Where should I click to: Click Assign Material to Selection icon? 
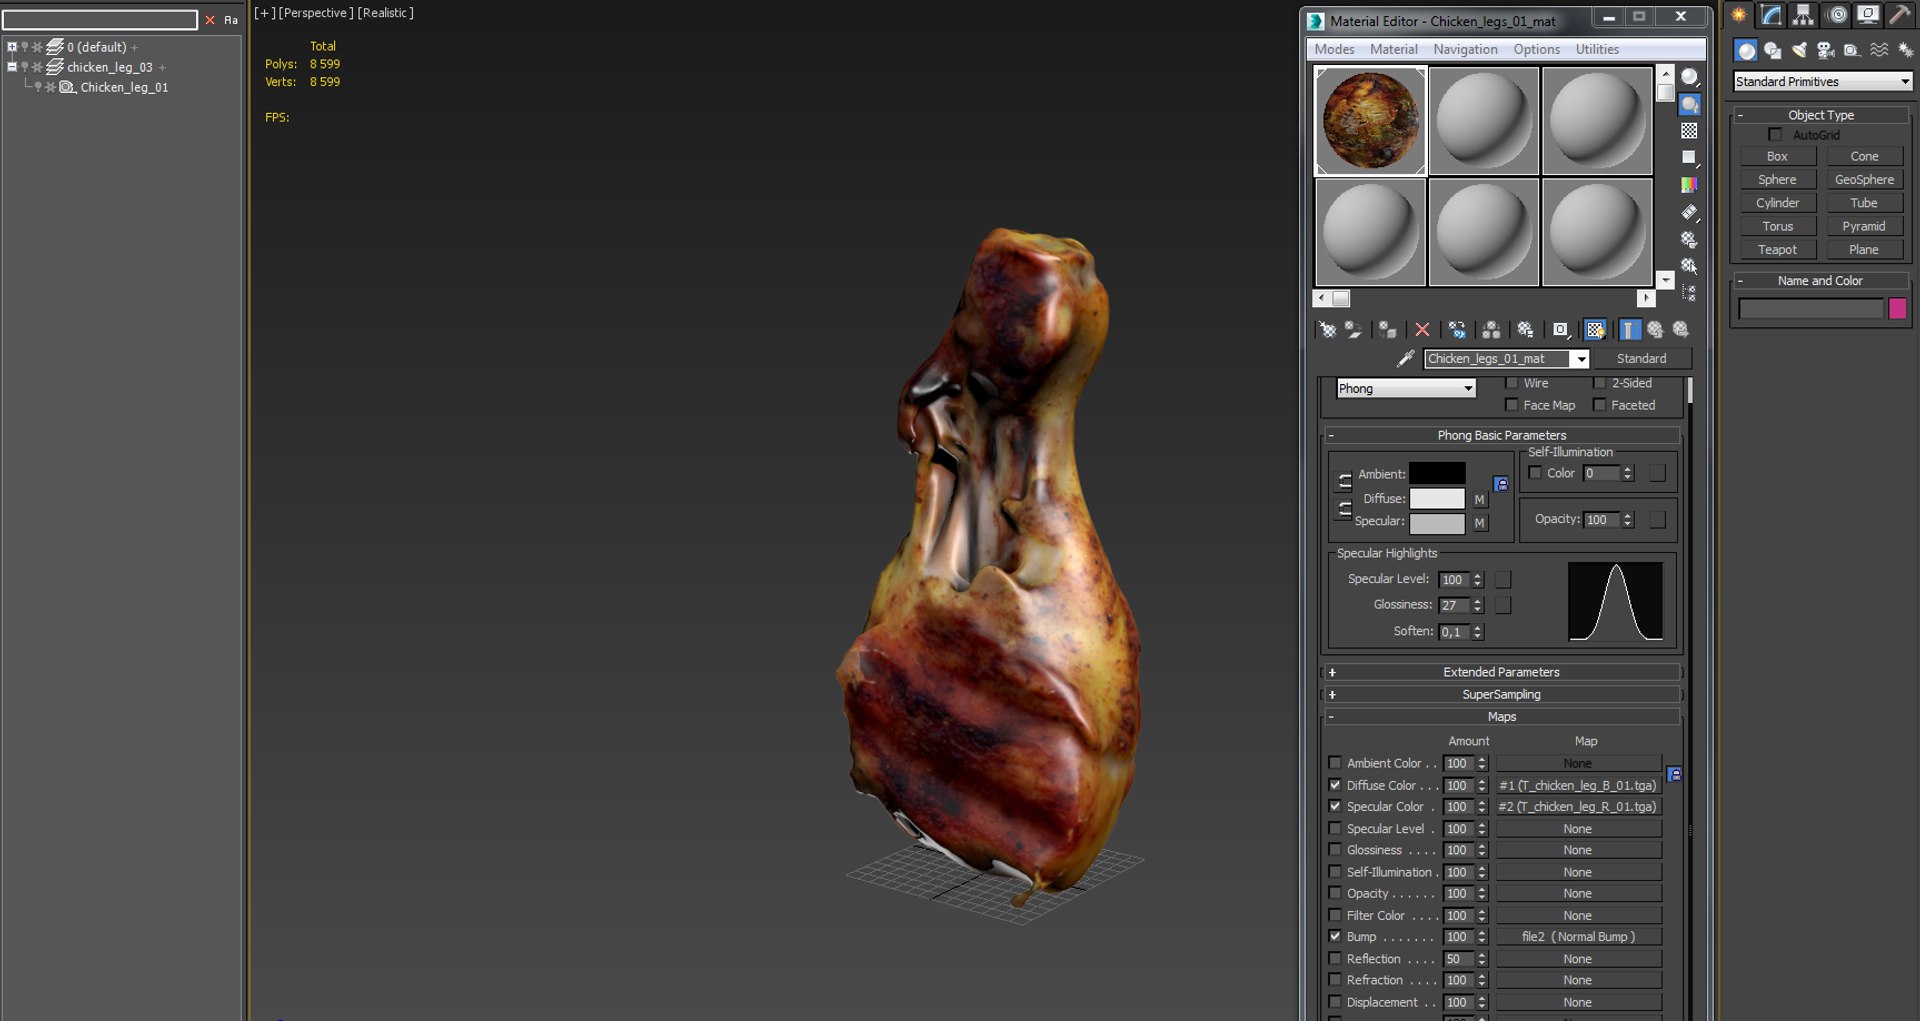tap(1387, 329)
